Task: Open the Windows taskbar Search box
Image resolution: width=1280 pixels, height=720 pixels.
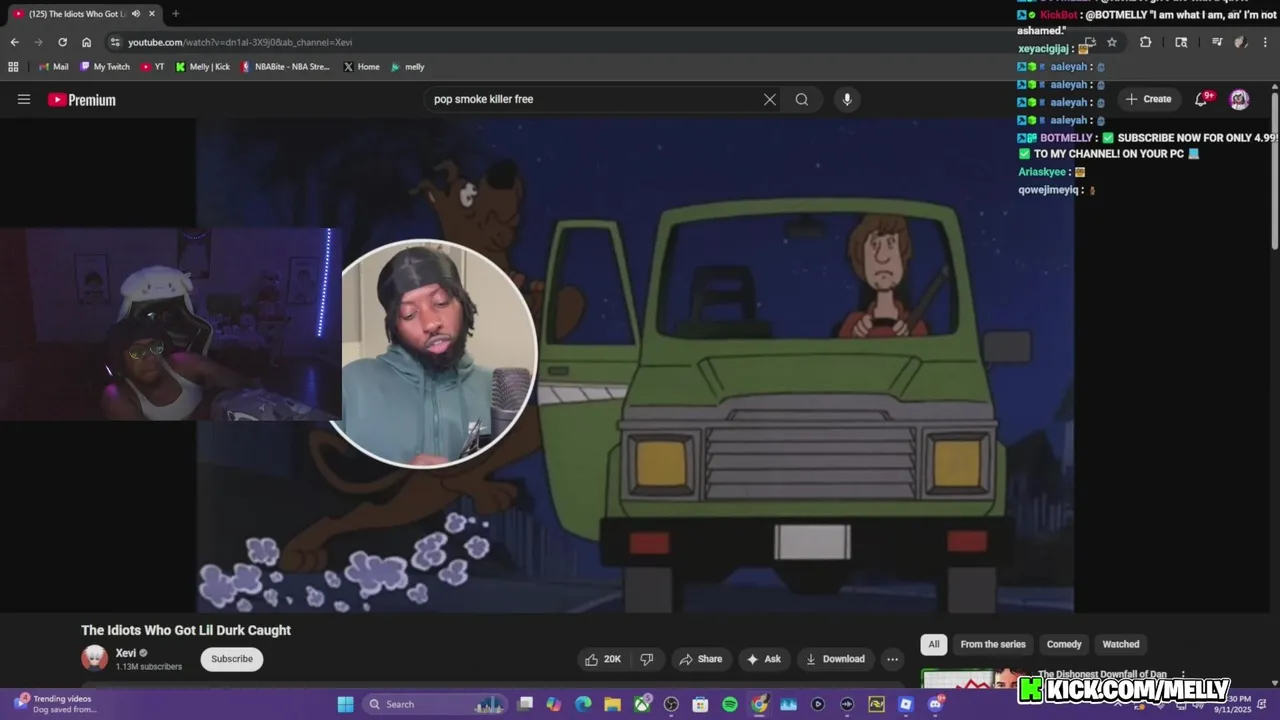Action: click(435, 704)
